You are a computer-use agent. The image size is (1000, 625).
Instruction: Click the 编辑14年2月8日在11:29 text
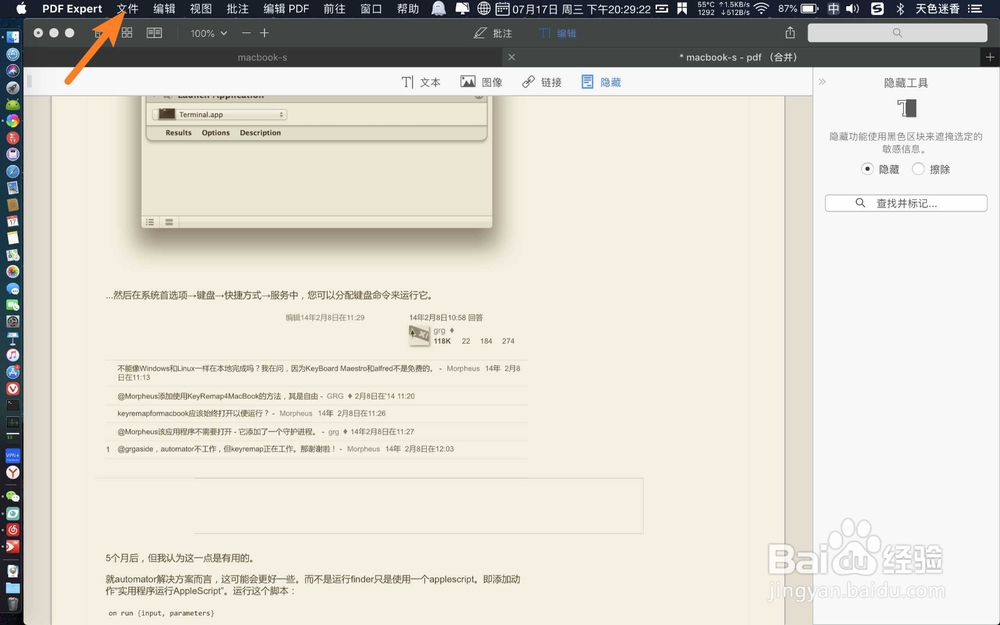click(x=325, y=318)
